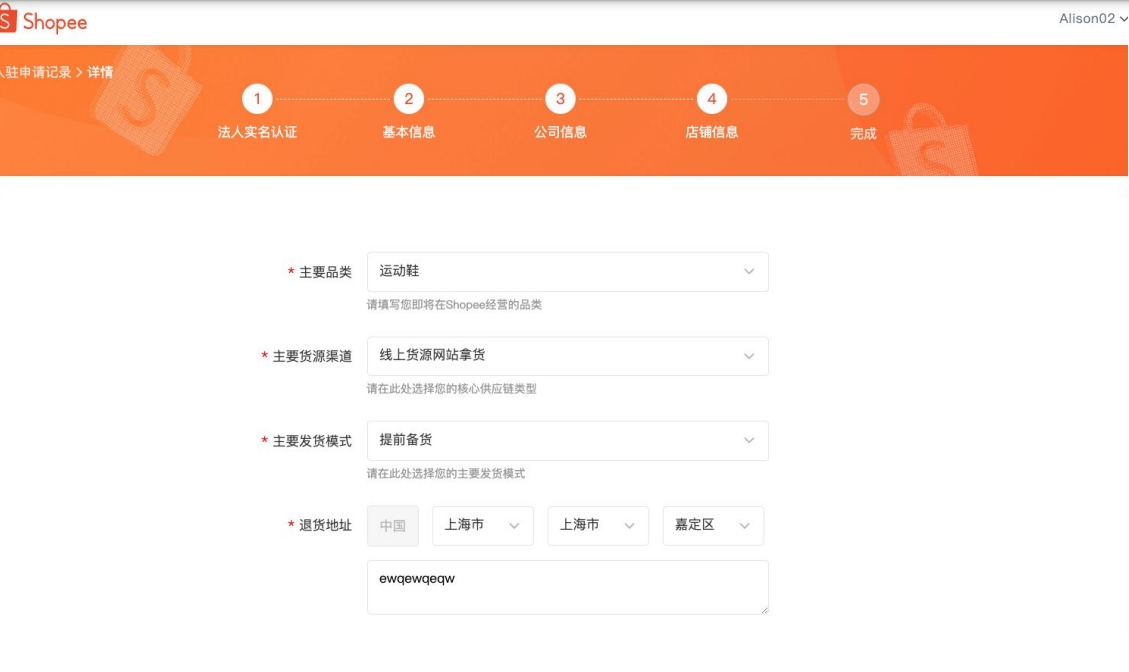The image size is (1129, 672).
Task: Click the textarea resize handle
Action: click(x=763, y=612)
